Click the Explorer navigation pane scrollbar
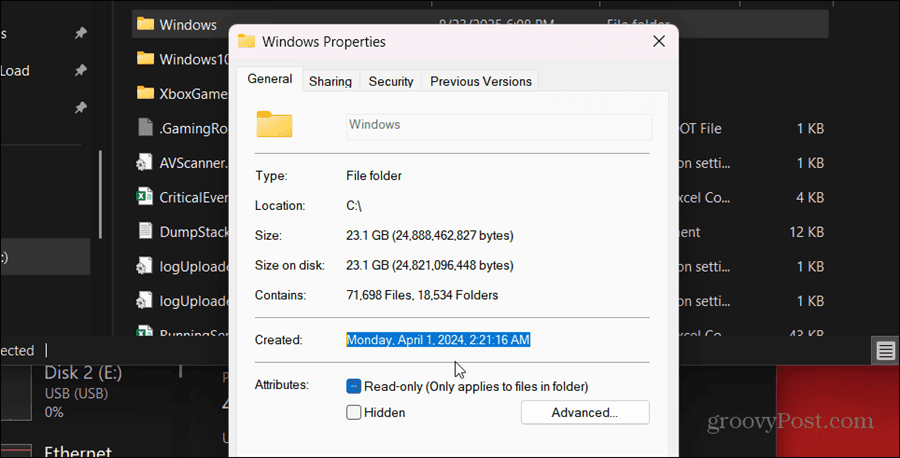Screen dimensions: 900x458 (x=100, y=195)
